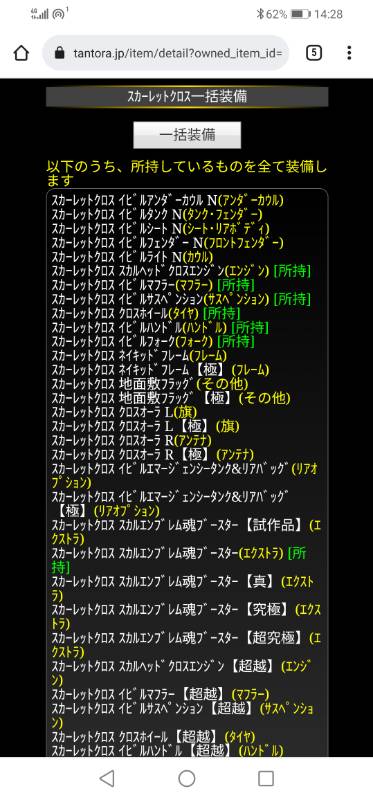Tap the スカーレットクロス一括装備 header bar

187,96
